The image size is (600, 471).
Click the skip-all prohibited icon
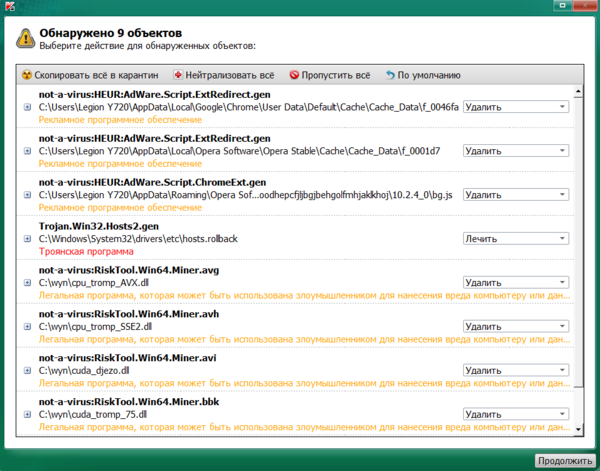pos(294,75)
